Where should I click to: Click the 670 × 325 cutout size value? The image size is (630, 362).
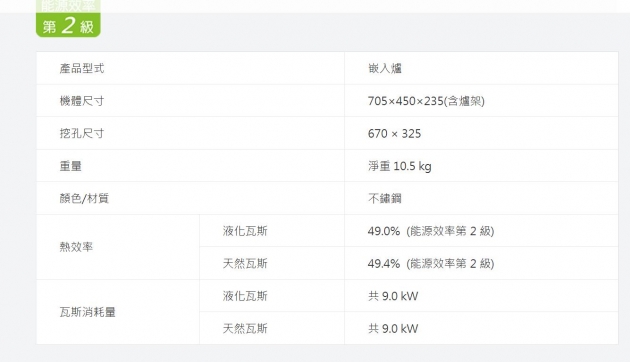(395, 133)
